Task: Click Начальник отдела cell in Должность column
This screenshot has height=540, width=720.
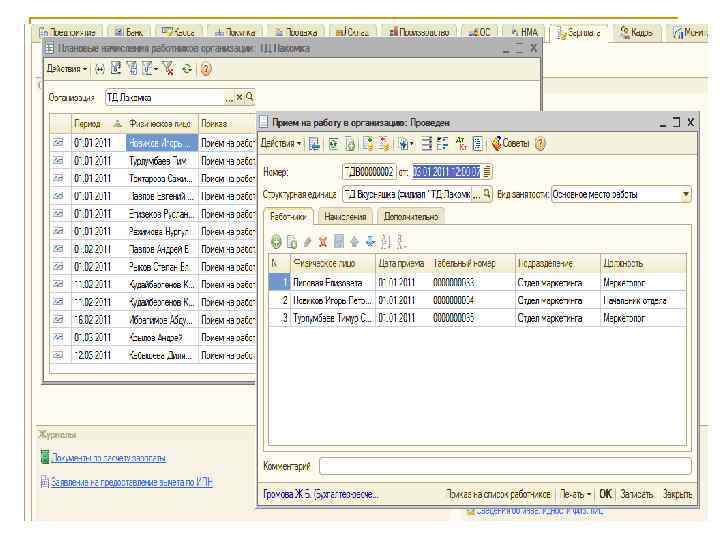Action: (x=643, y=301)
